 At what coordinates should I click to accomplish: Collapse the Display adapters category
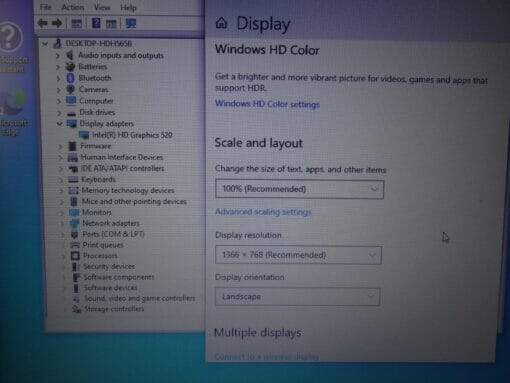click(59, 124)
